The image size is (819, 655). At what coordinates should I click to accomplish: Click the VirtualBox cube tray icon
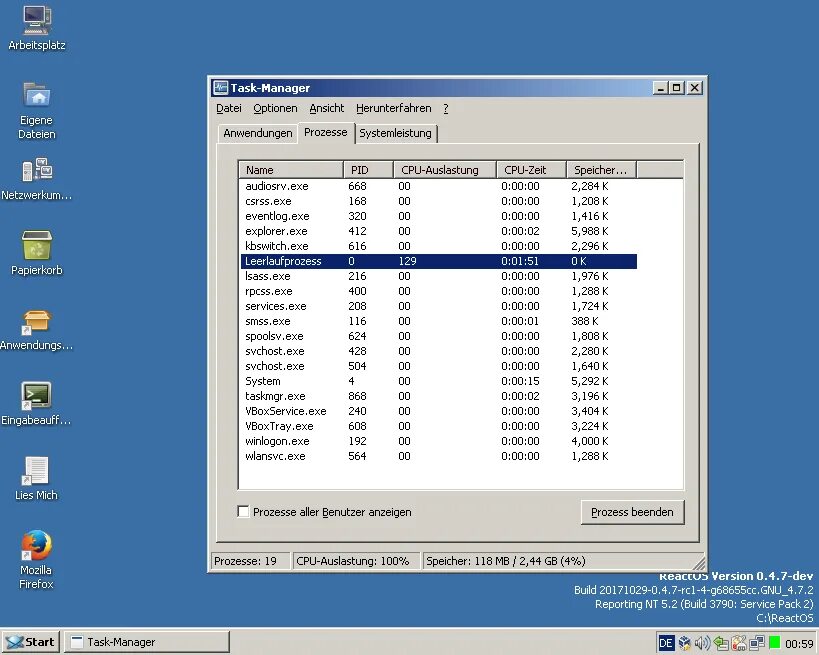point(684,643)
